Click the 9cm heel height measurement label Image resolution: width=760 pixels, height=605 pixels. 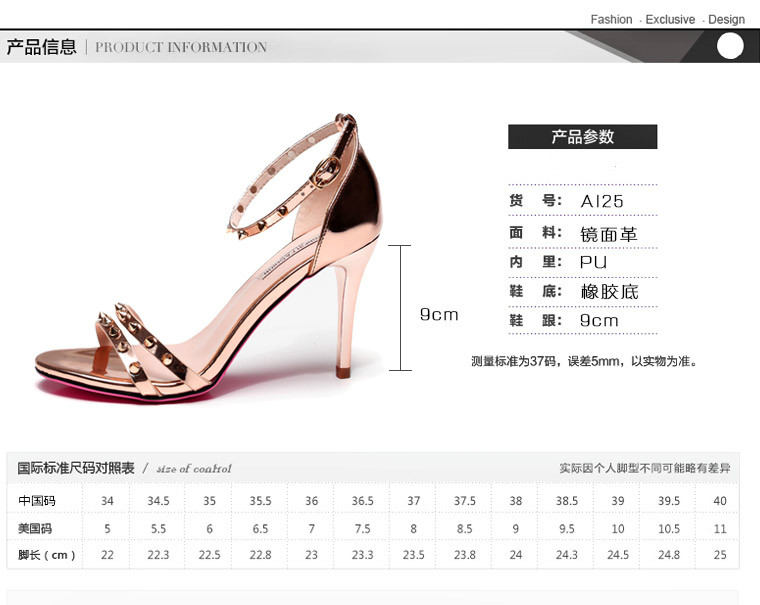[439, 315]
